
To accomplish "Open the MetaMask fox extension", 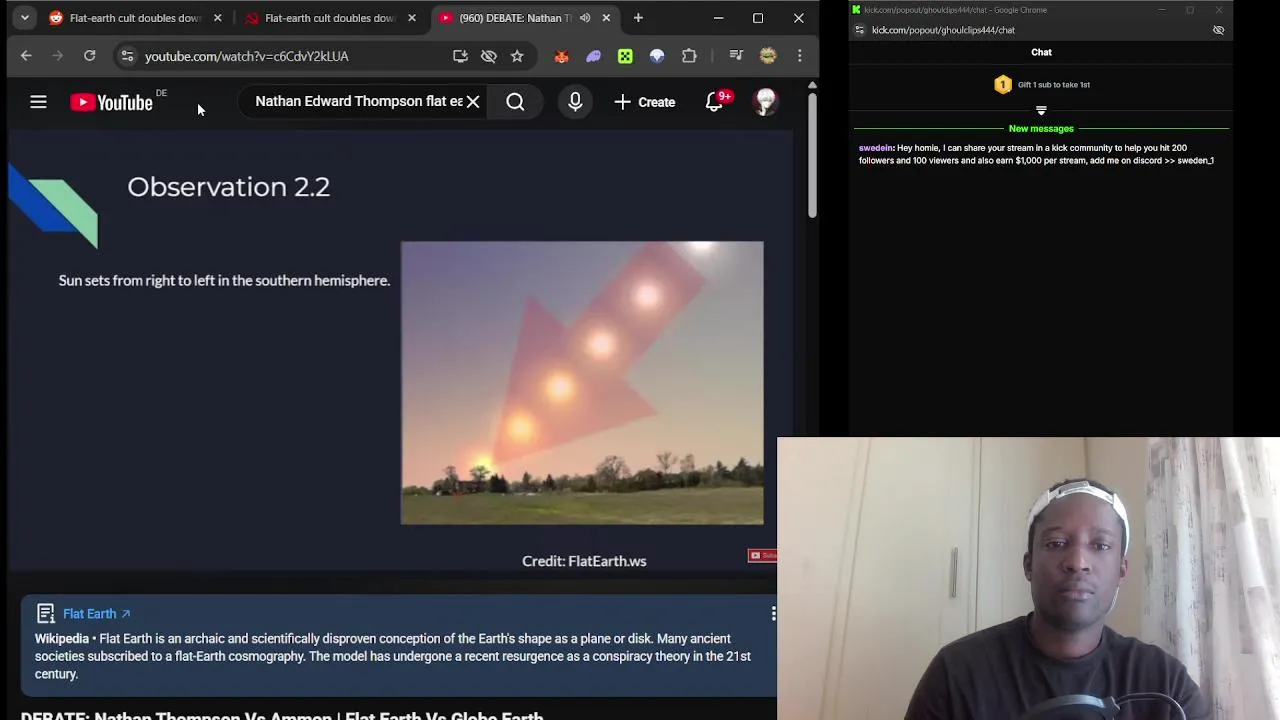I will point(561,56).
